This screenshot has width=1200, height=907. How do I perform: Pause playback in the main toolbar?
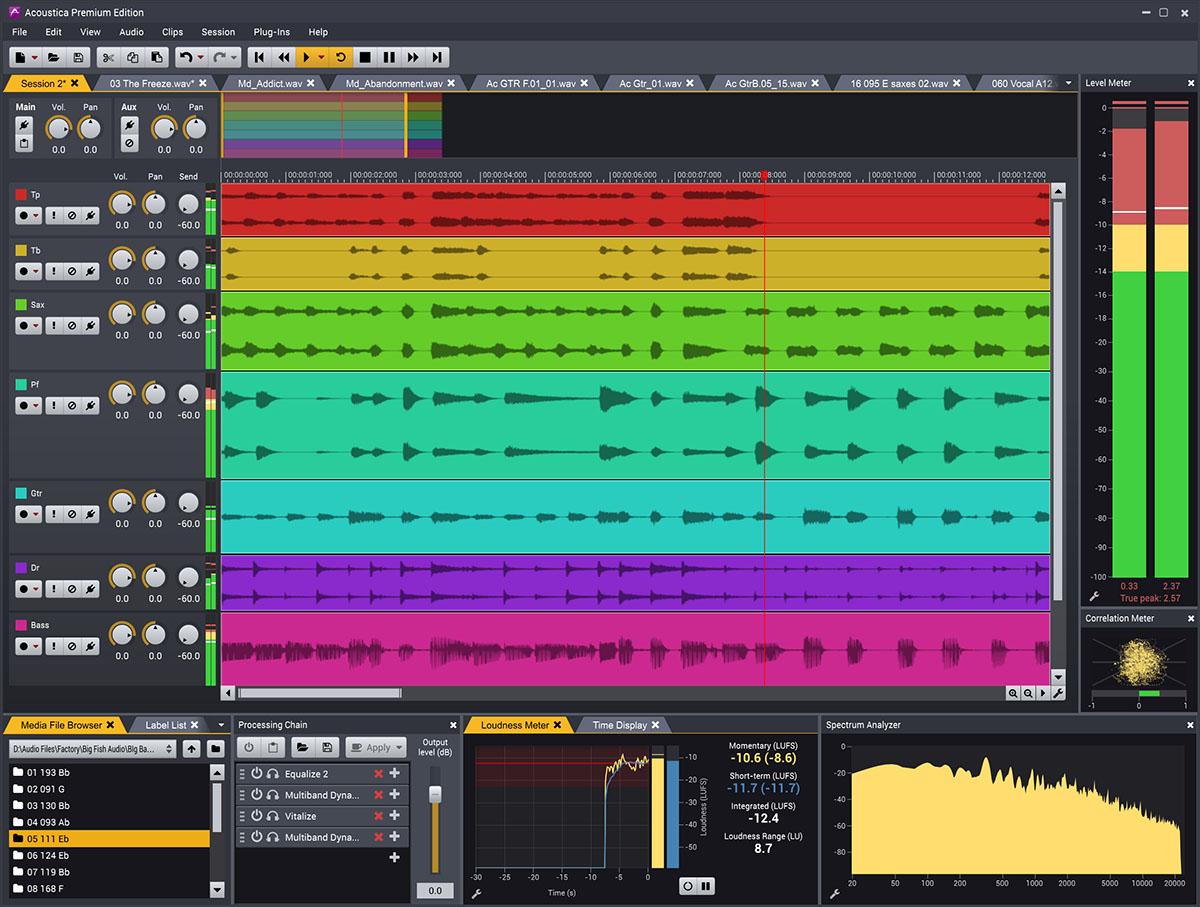[x=389, y=58]
